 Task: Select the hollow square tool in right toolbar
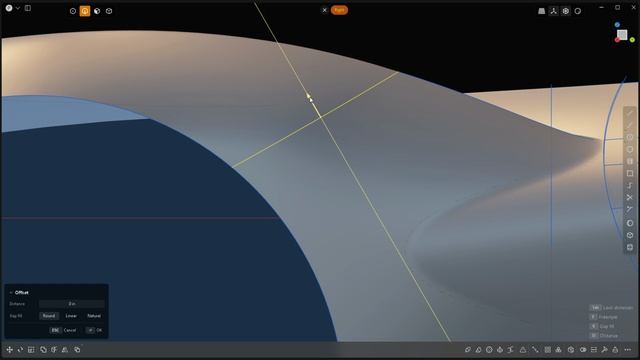click(630, 173)
